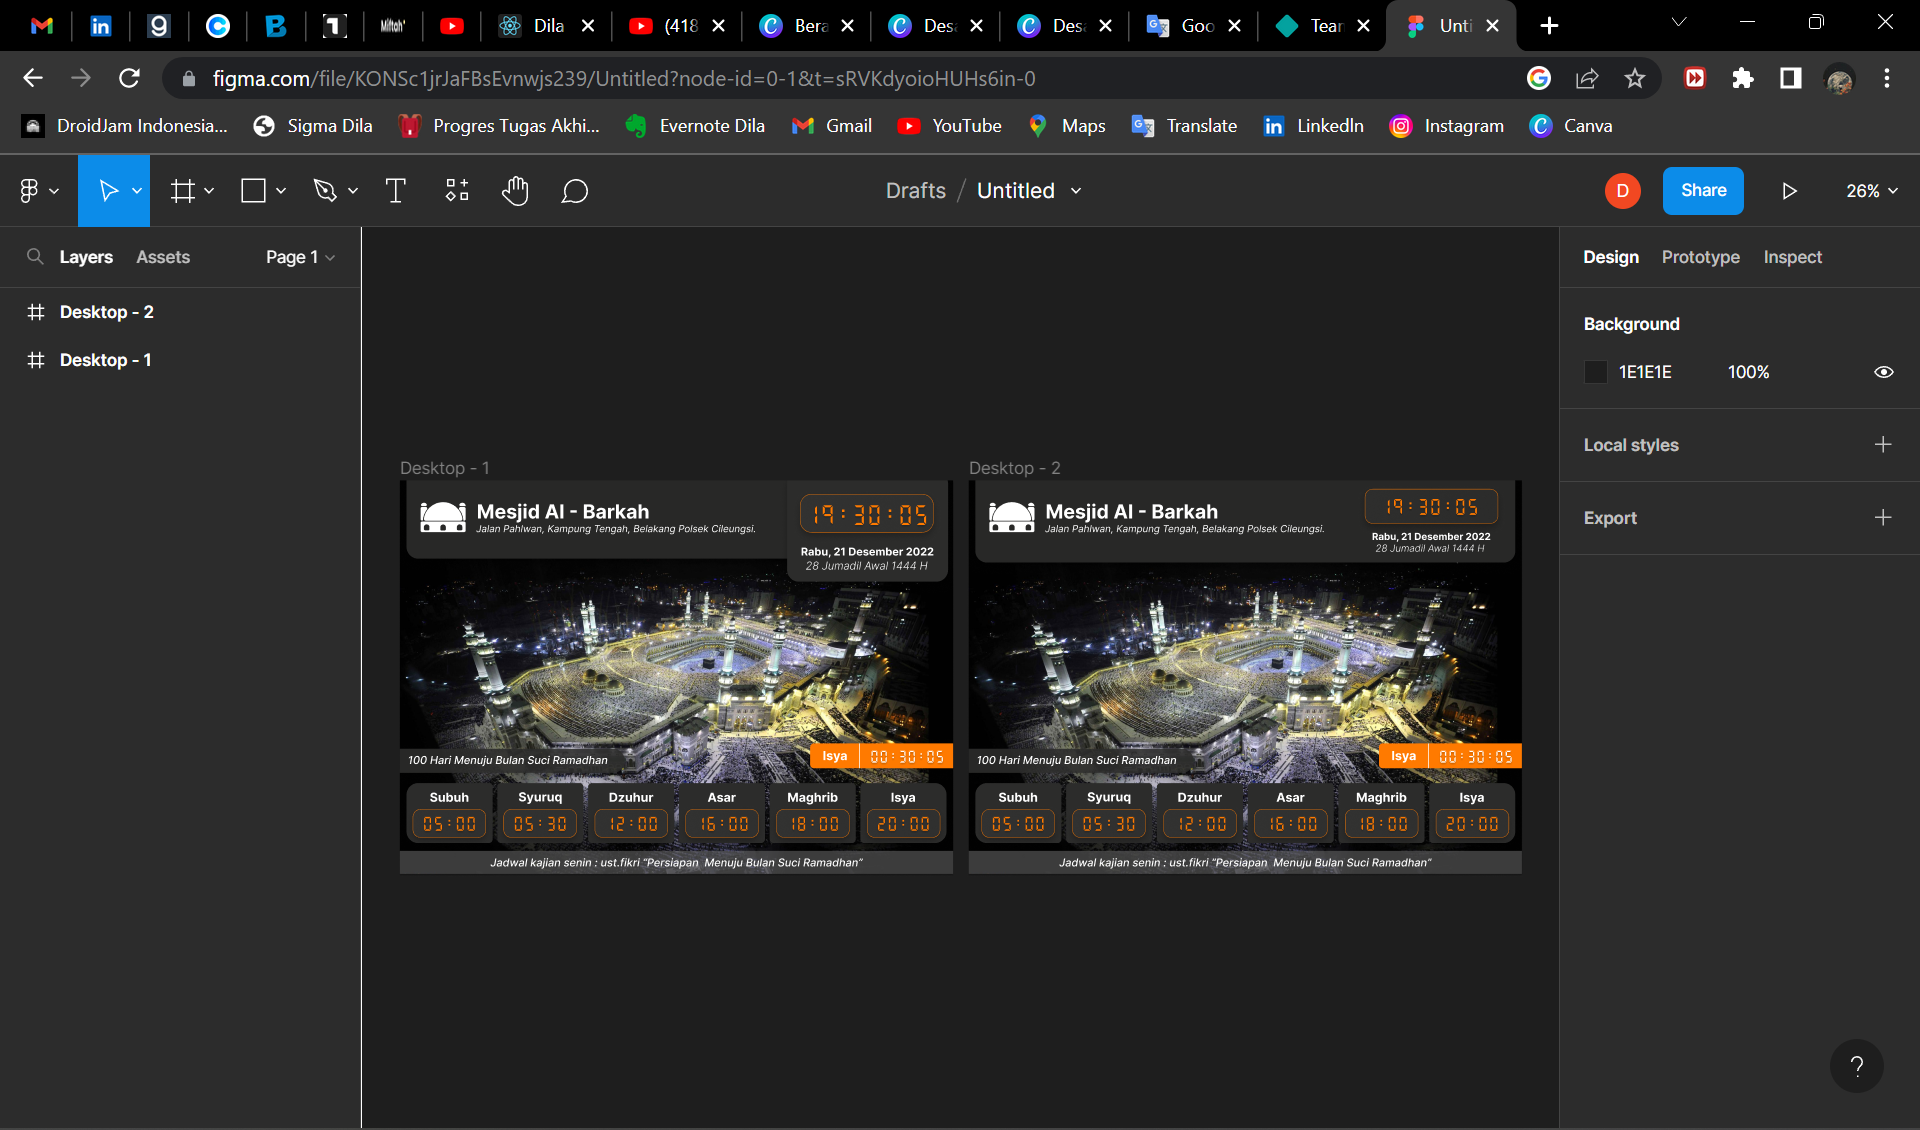The height and width of the screenshot is (1130, 1920).
Task: Select the Hand tool
Action: click(x=515, y=190)
